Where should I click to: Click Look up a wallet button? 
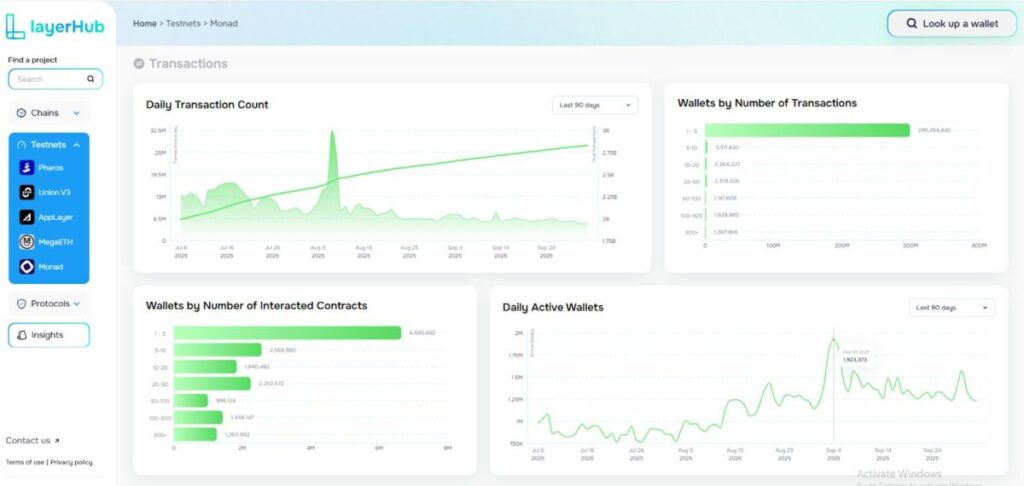pos(951,24)
